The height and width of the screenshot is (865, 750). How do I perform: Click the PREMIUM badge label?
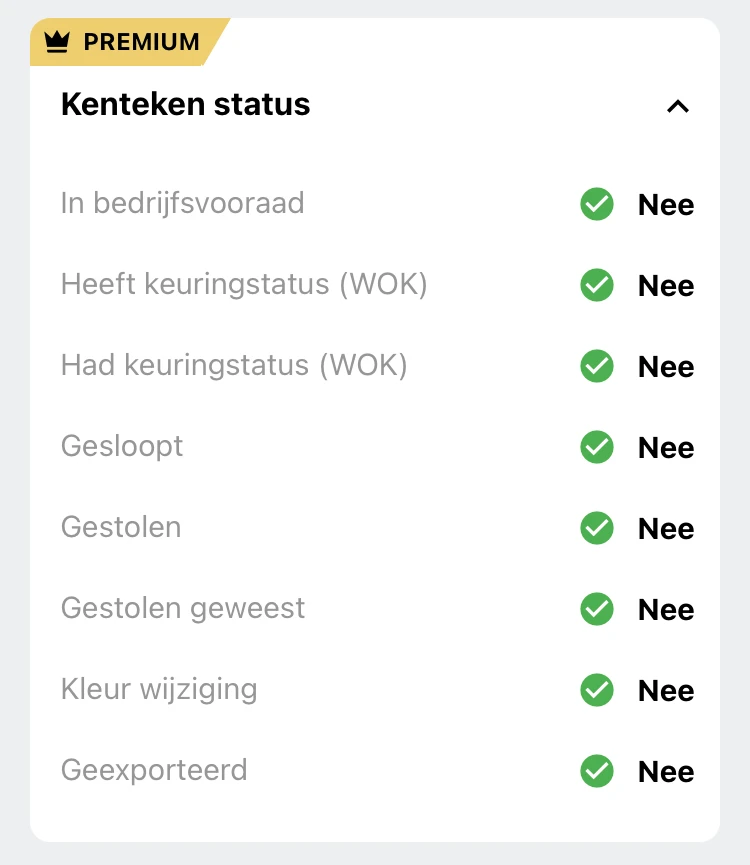[141, 42]
